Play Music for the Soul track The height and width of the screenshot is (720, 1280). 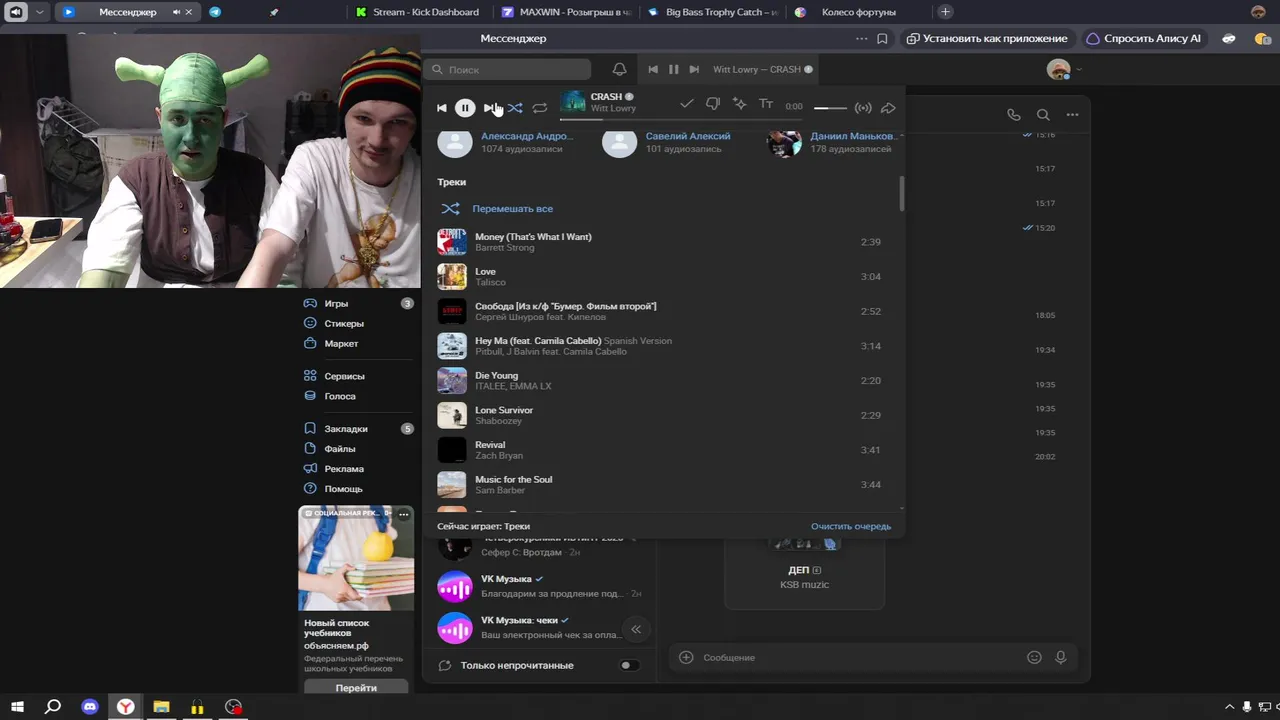pos(661,485)
